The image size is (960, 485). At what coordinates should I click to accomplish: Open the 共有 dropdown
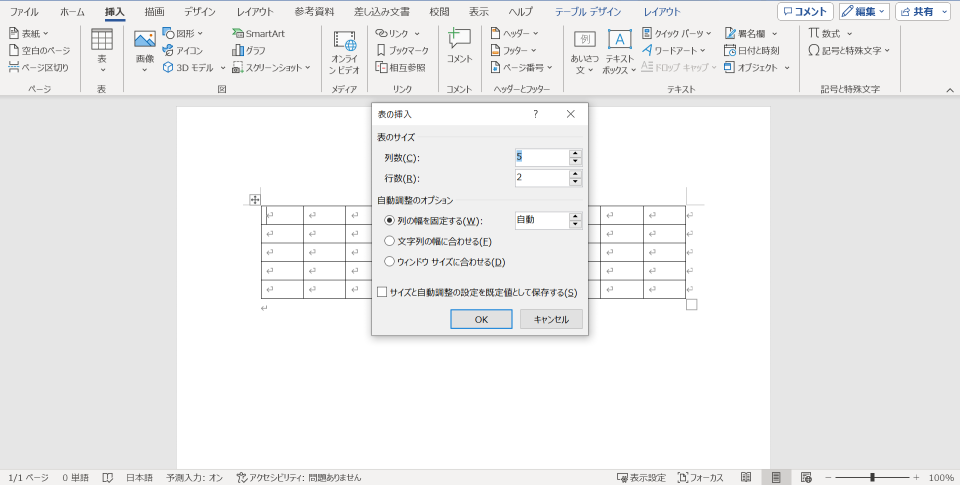pos(947,12)
